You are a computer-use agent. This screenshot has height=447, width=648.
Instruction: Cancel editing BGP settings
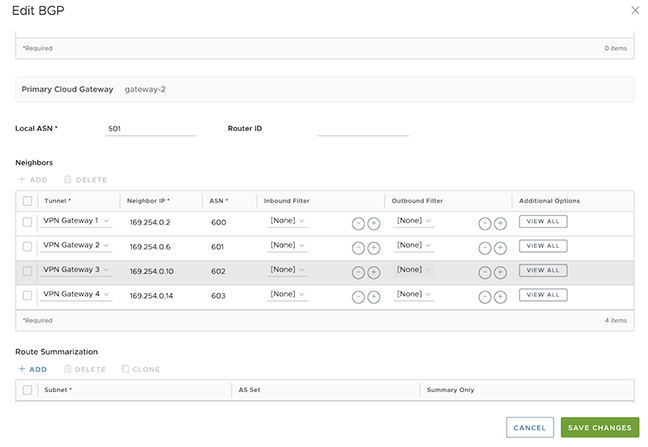point(529,427)
